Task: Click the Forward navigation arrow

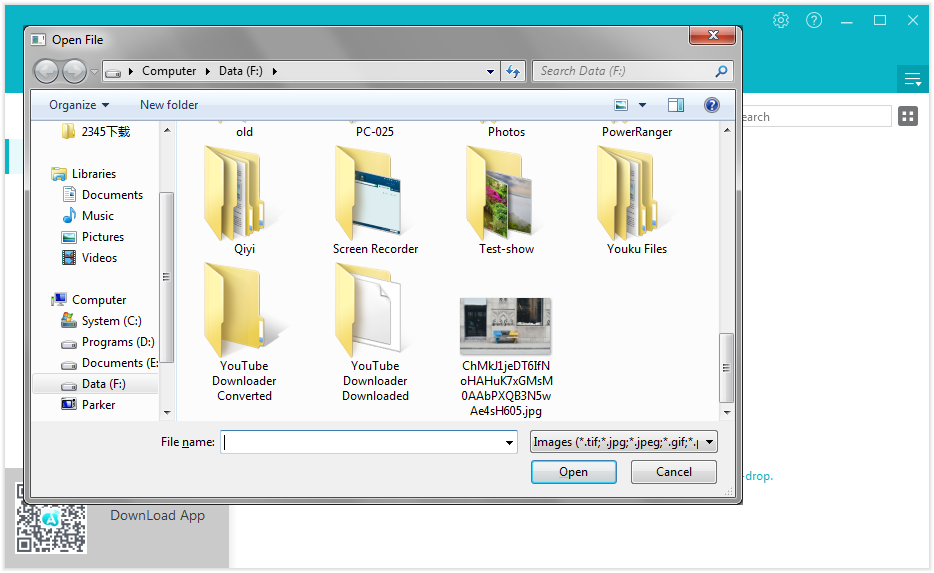Action: tap(74, 71)
